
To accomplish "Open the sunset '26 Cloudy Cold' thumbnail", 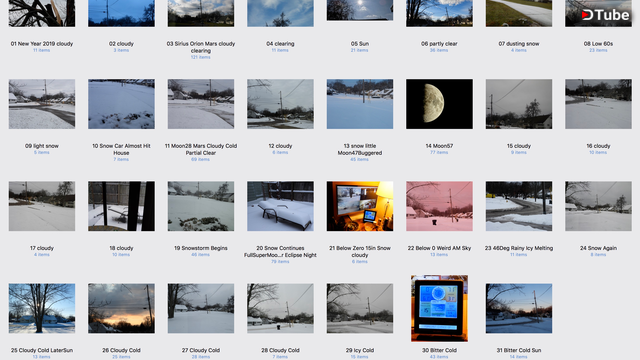I will coord(121,308).
